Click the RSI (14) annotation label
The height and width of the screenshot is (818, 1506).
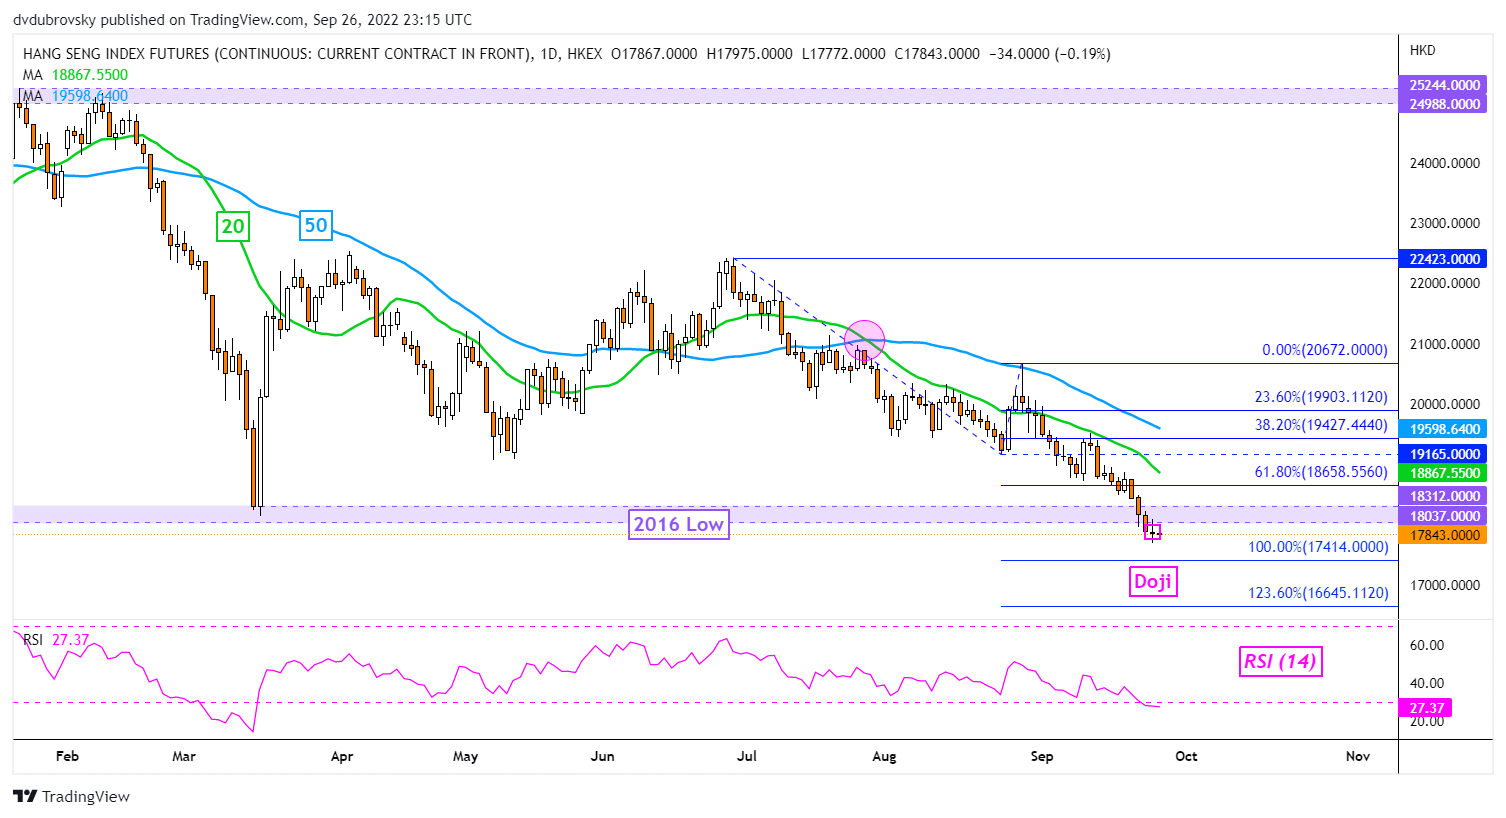tap(1281, 661)
